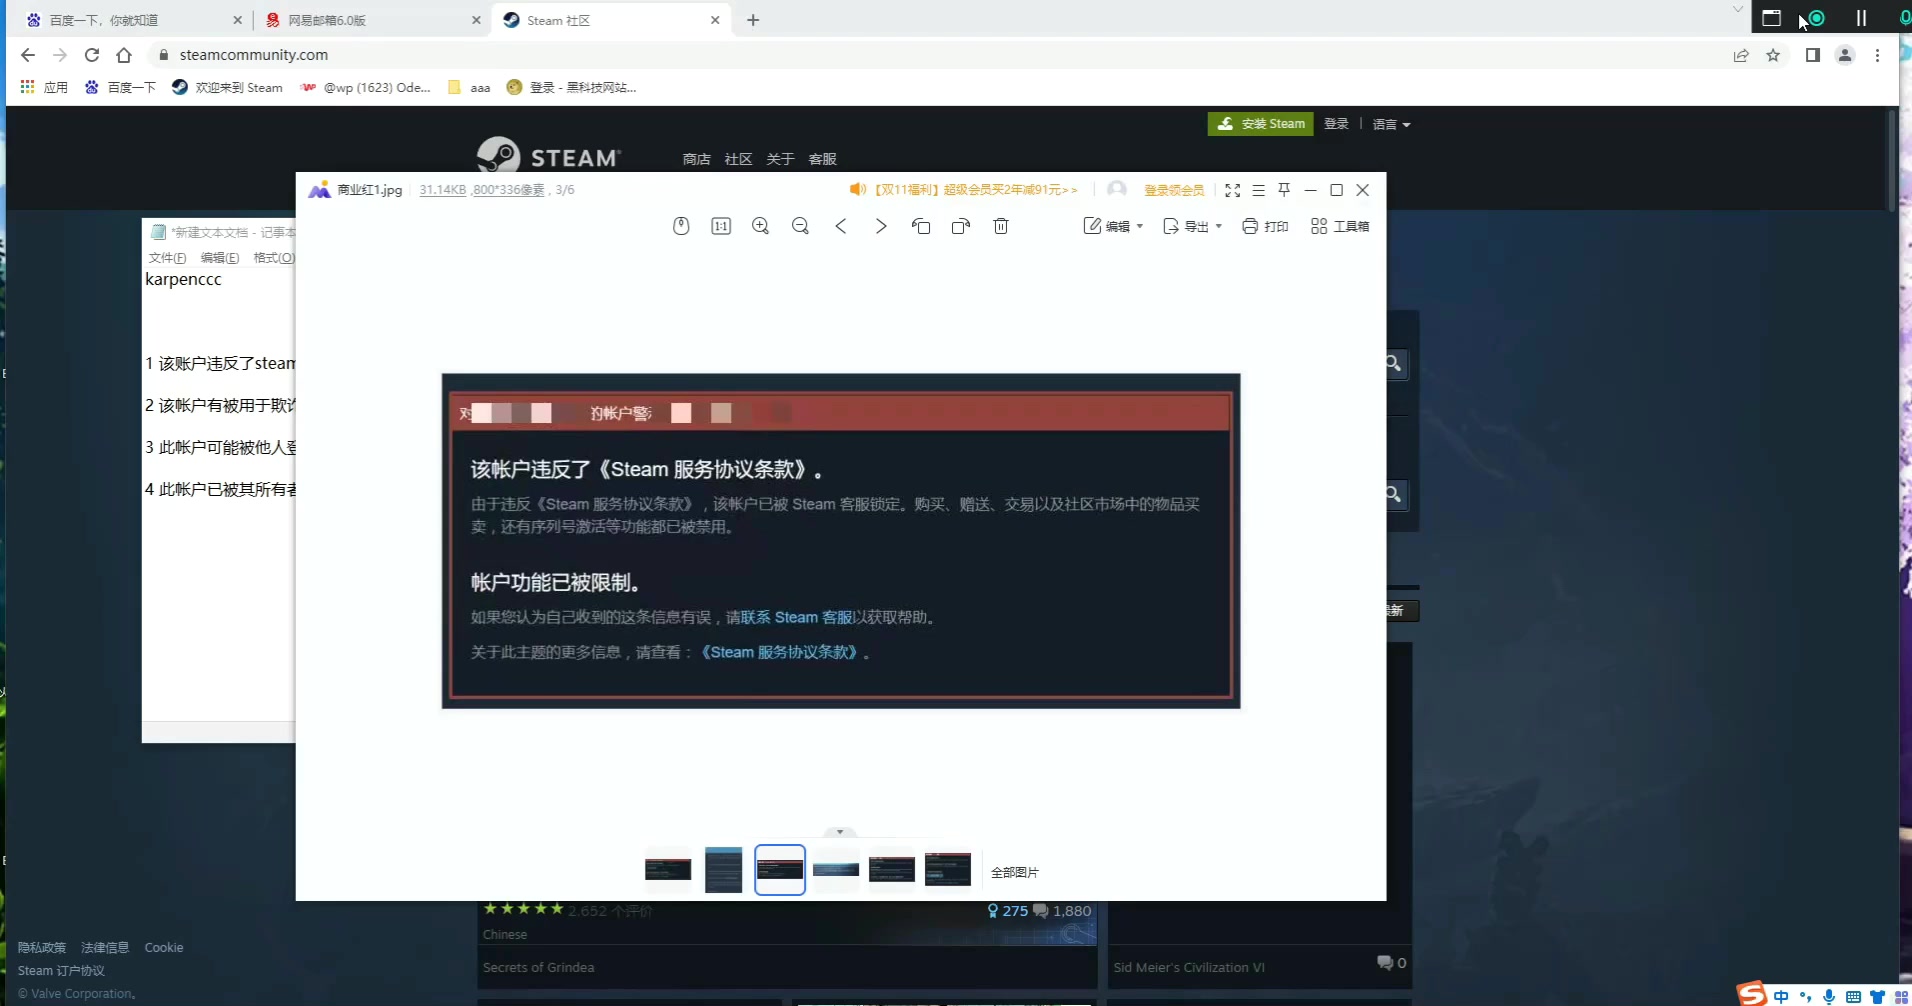The image size is (1912, 1006).
Task: Click the mouse scroll mode icon in image viewer
Action: [681, 226]
